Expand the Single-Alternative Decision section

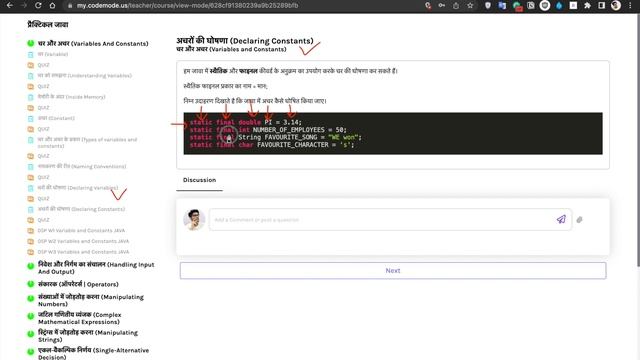coord(93,353)
